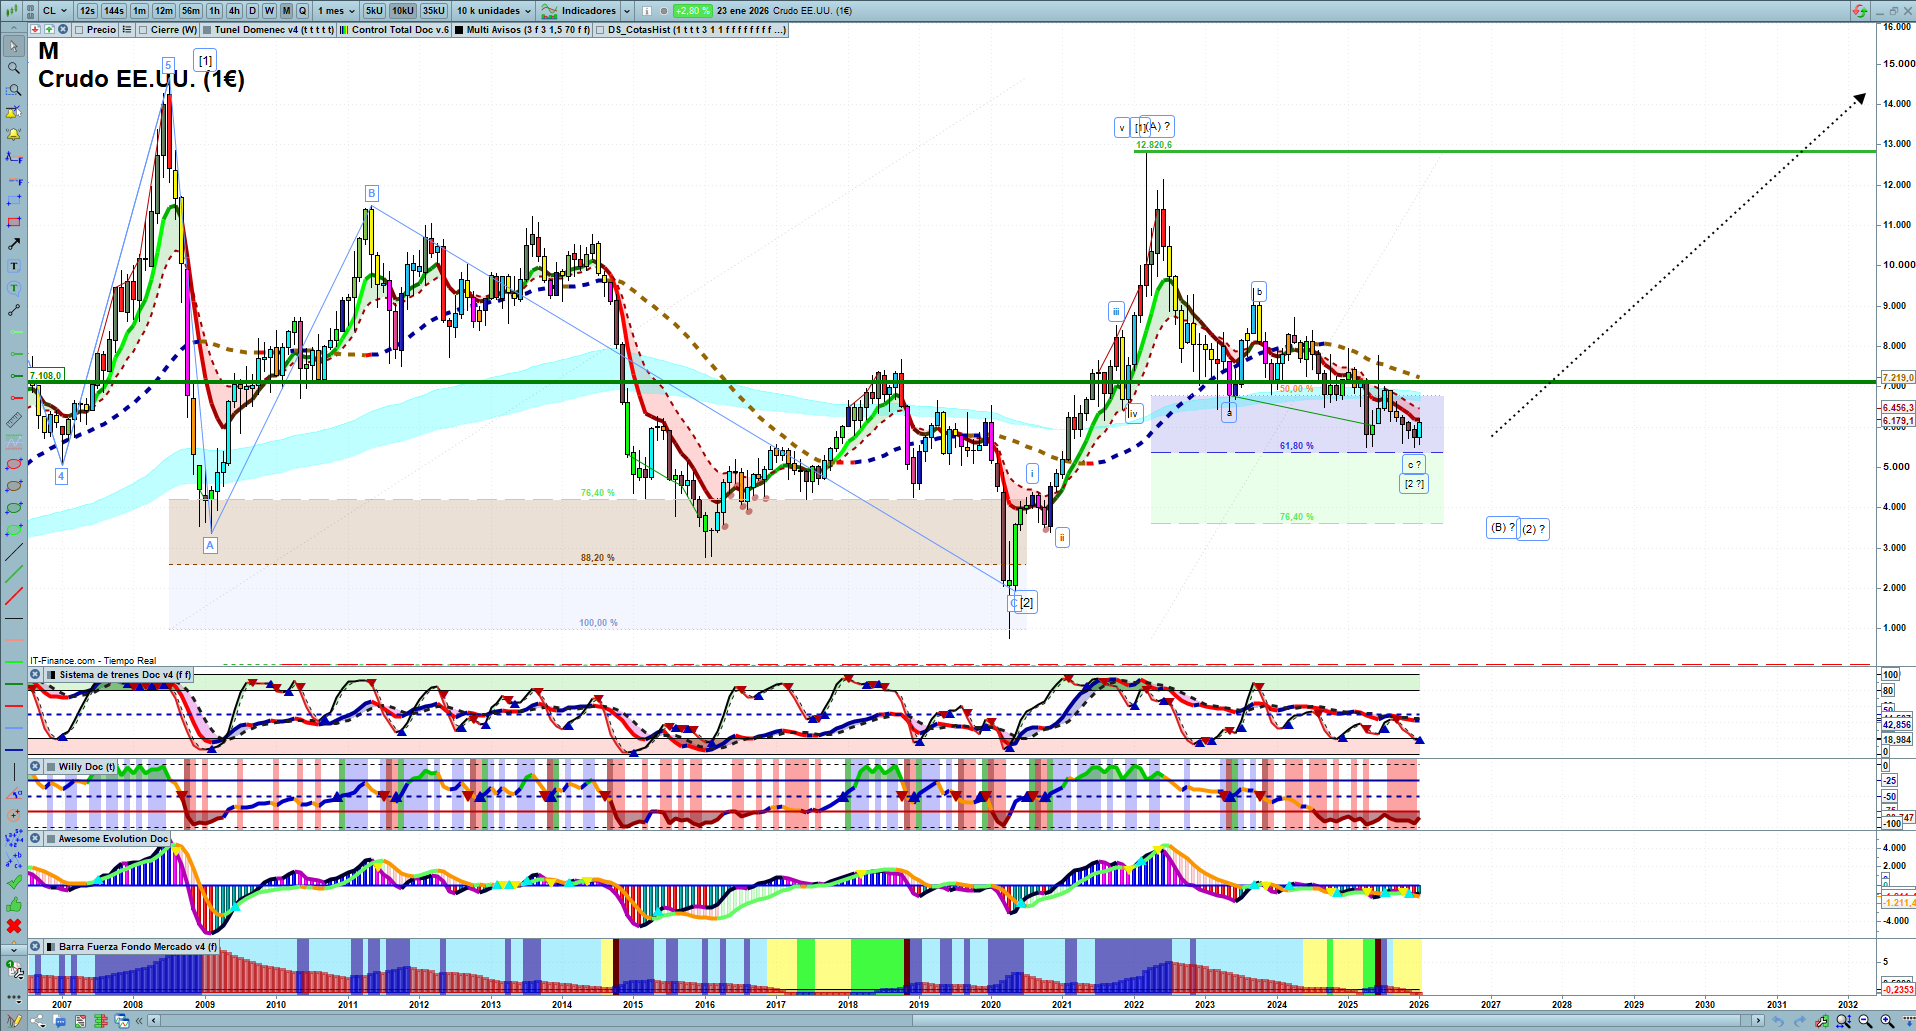This screenshot has width=1916, height=1031.
Task: Click the green thumbs-up sidebar icon
Action: click(14, 904)
